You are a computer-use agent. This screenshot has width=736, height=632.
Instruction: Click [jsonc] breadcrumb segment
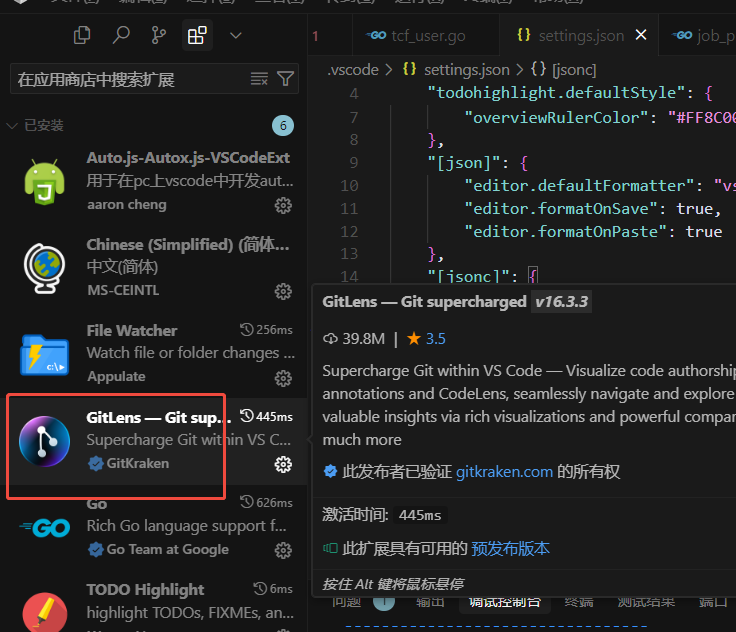click(x=574, y=70)
